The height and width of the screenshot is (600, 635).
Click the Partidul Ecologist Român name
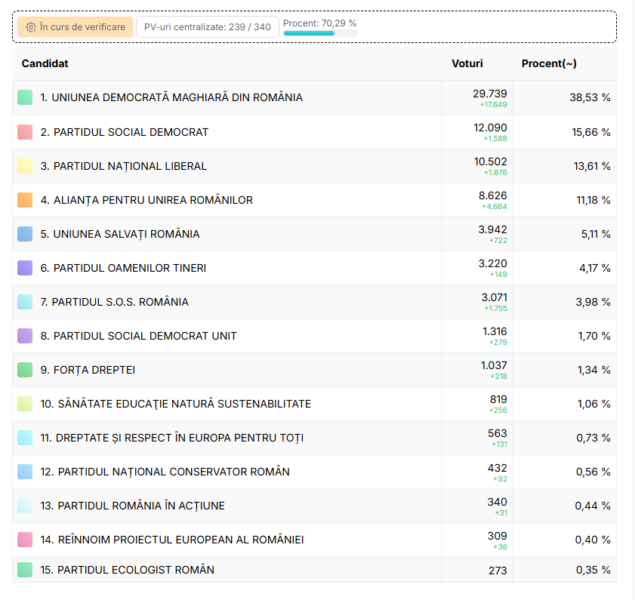click(x=127, y=570)
